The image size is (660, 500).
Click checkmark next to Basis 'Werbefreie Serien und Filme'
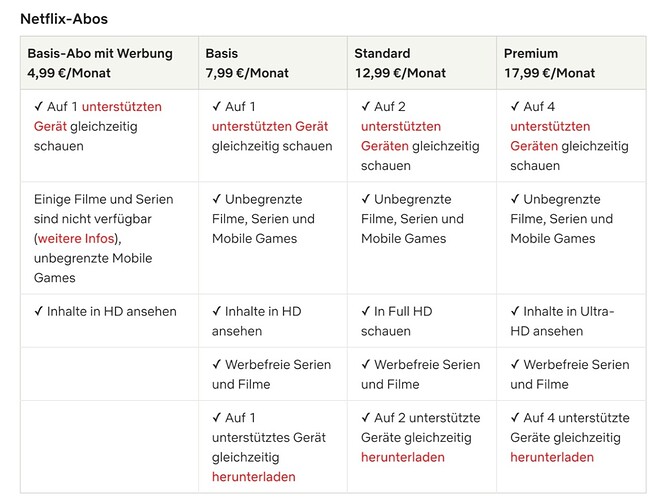216,364
